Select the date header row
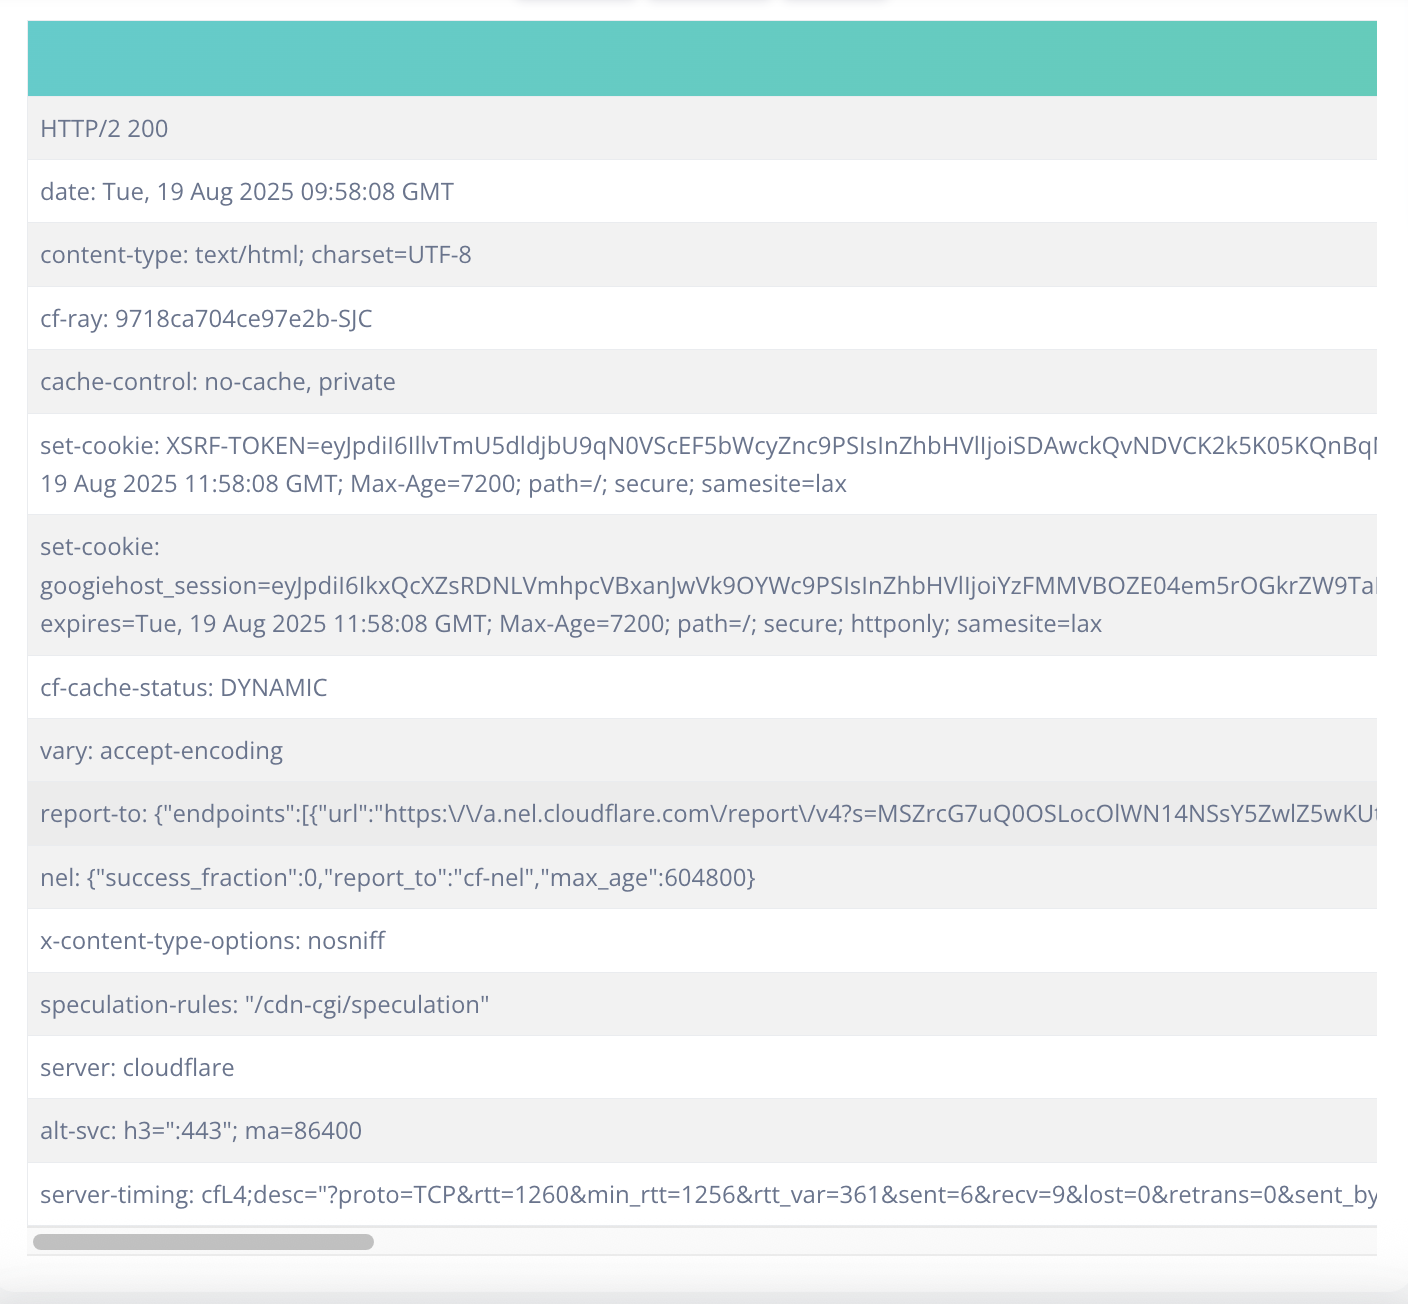The width and height of the screenshot is (1408, 1304). pos(247,191)
